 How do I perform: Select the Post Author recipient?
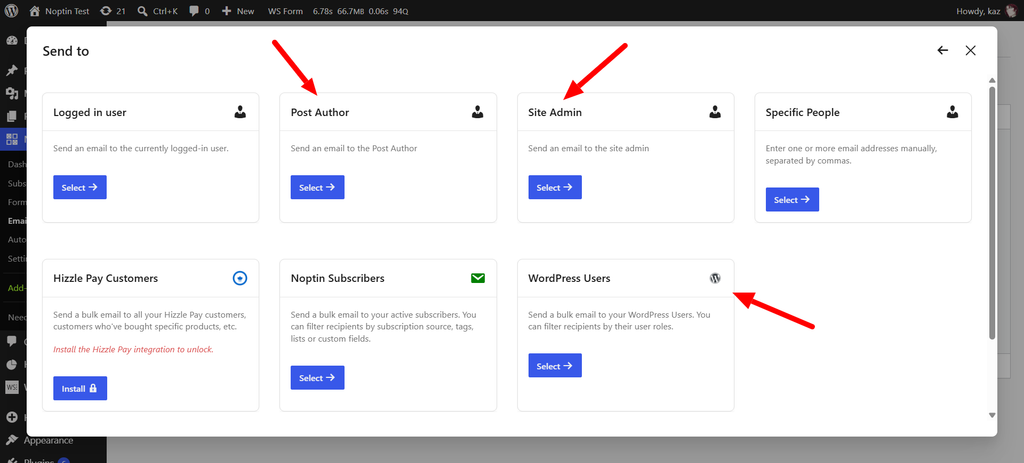click(x=317, y=187)
